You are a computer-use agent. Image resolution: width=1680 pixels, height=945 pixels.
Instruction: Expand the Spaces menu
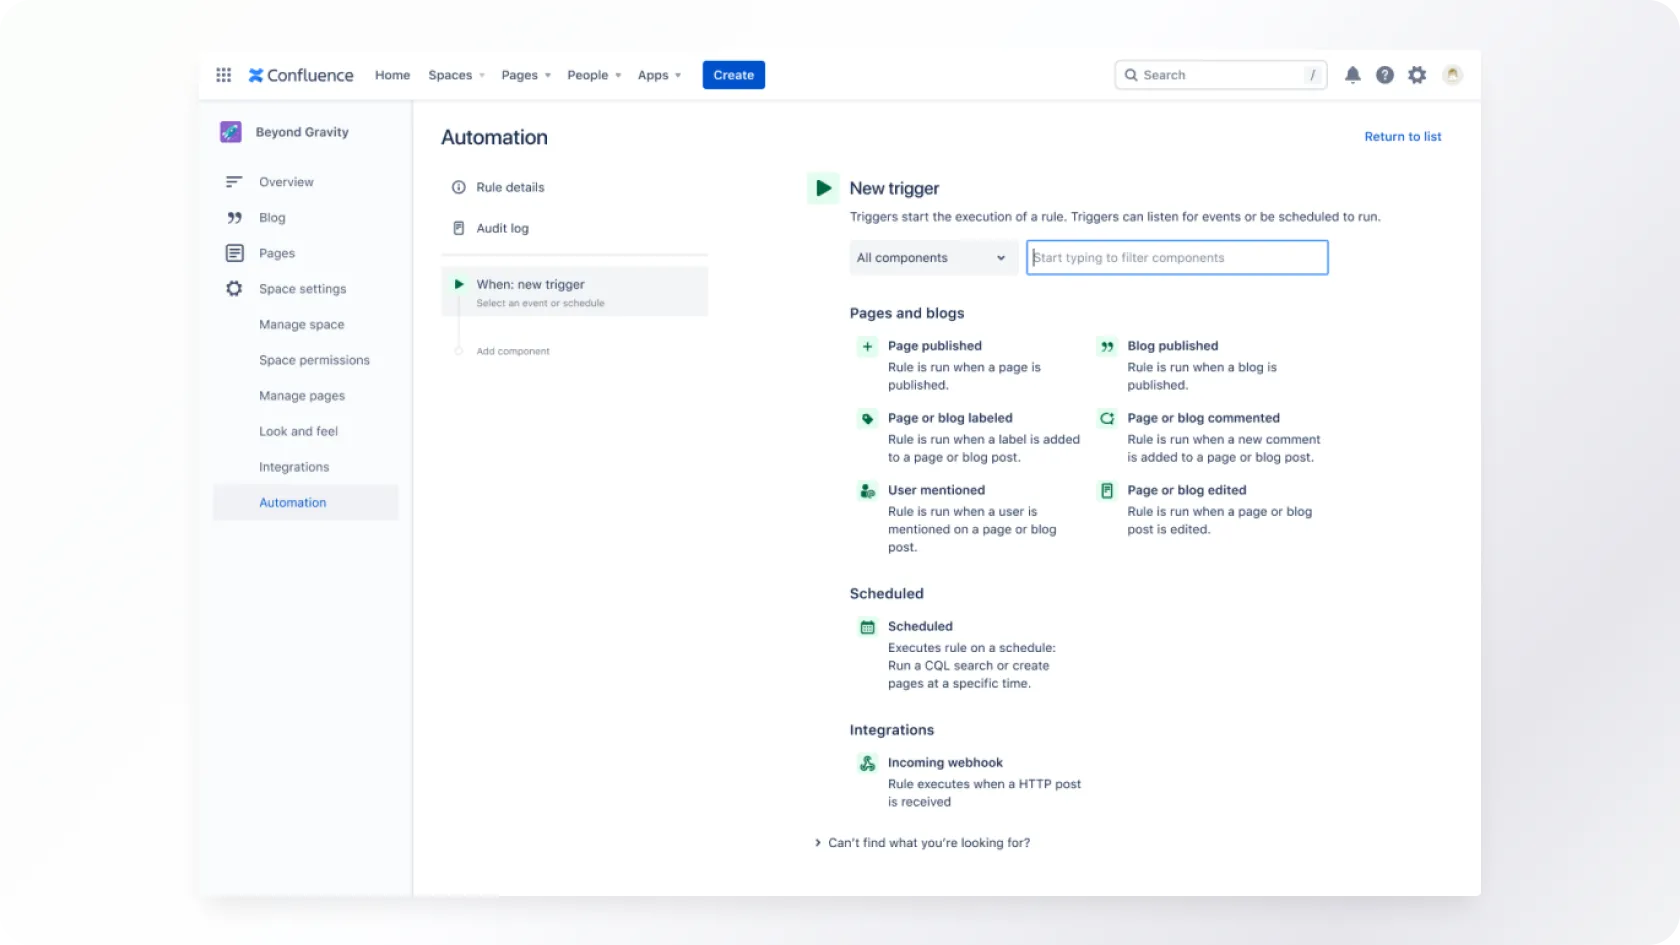point(456,75)
